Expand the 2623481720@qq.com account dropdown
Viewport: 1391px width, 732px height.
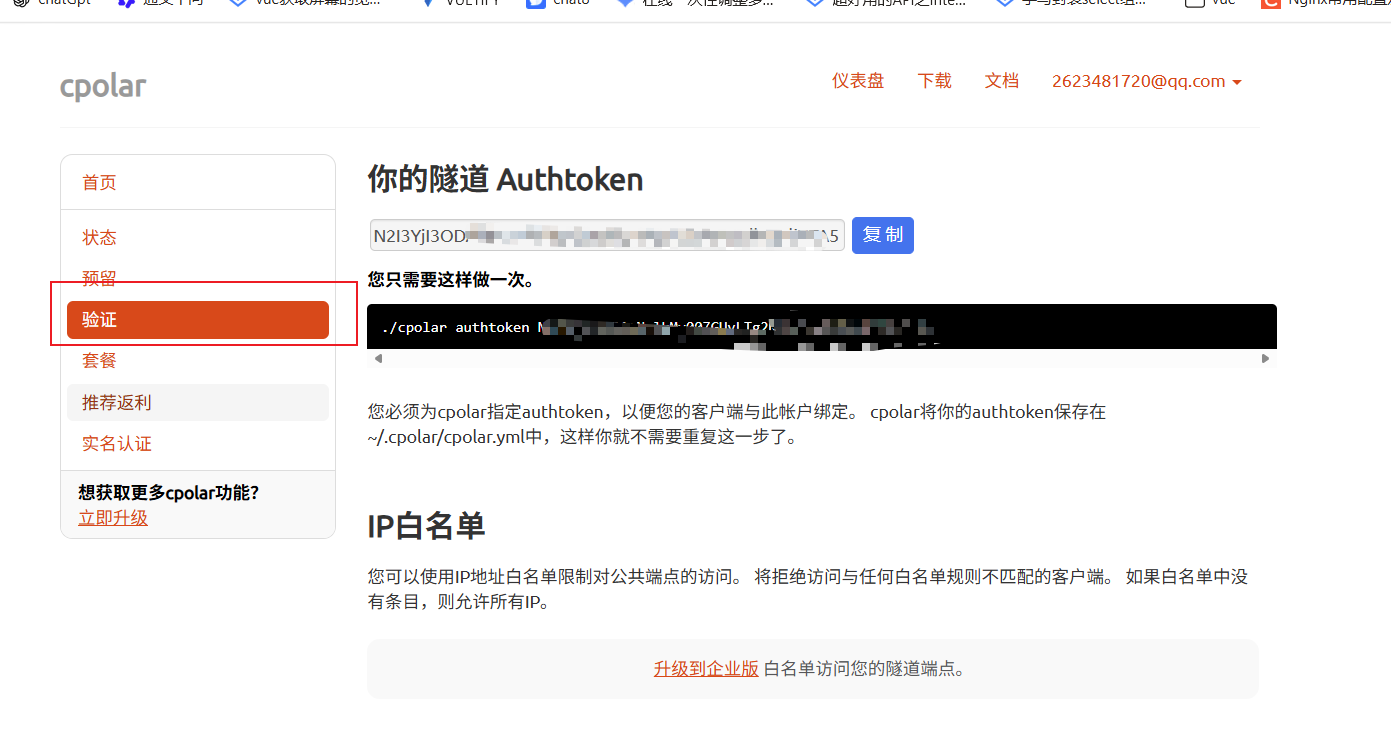(1147, 81)
